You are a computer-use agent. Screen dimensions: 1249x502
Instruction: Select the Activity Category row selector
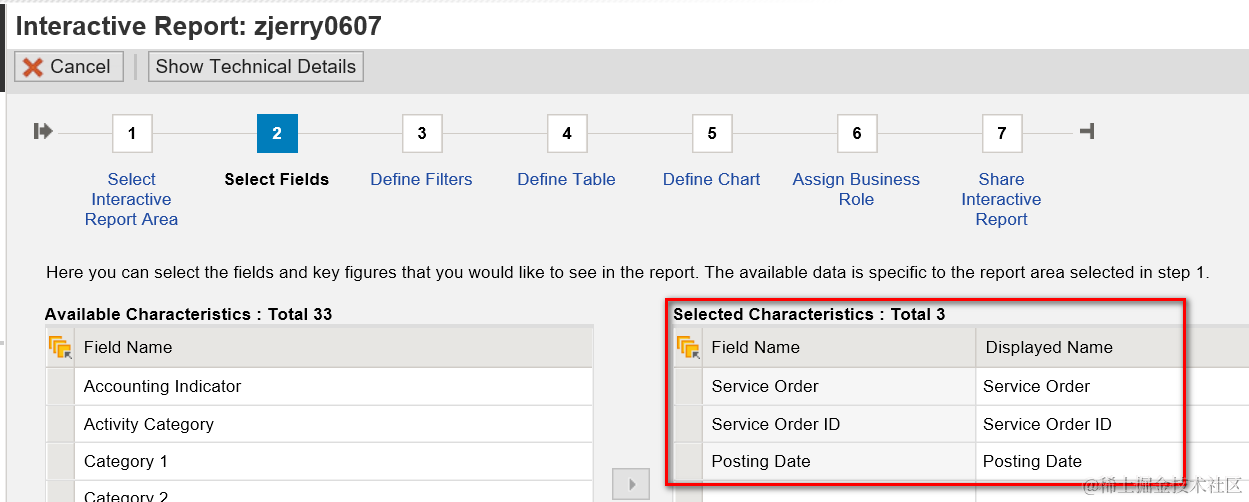point(60,424)
